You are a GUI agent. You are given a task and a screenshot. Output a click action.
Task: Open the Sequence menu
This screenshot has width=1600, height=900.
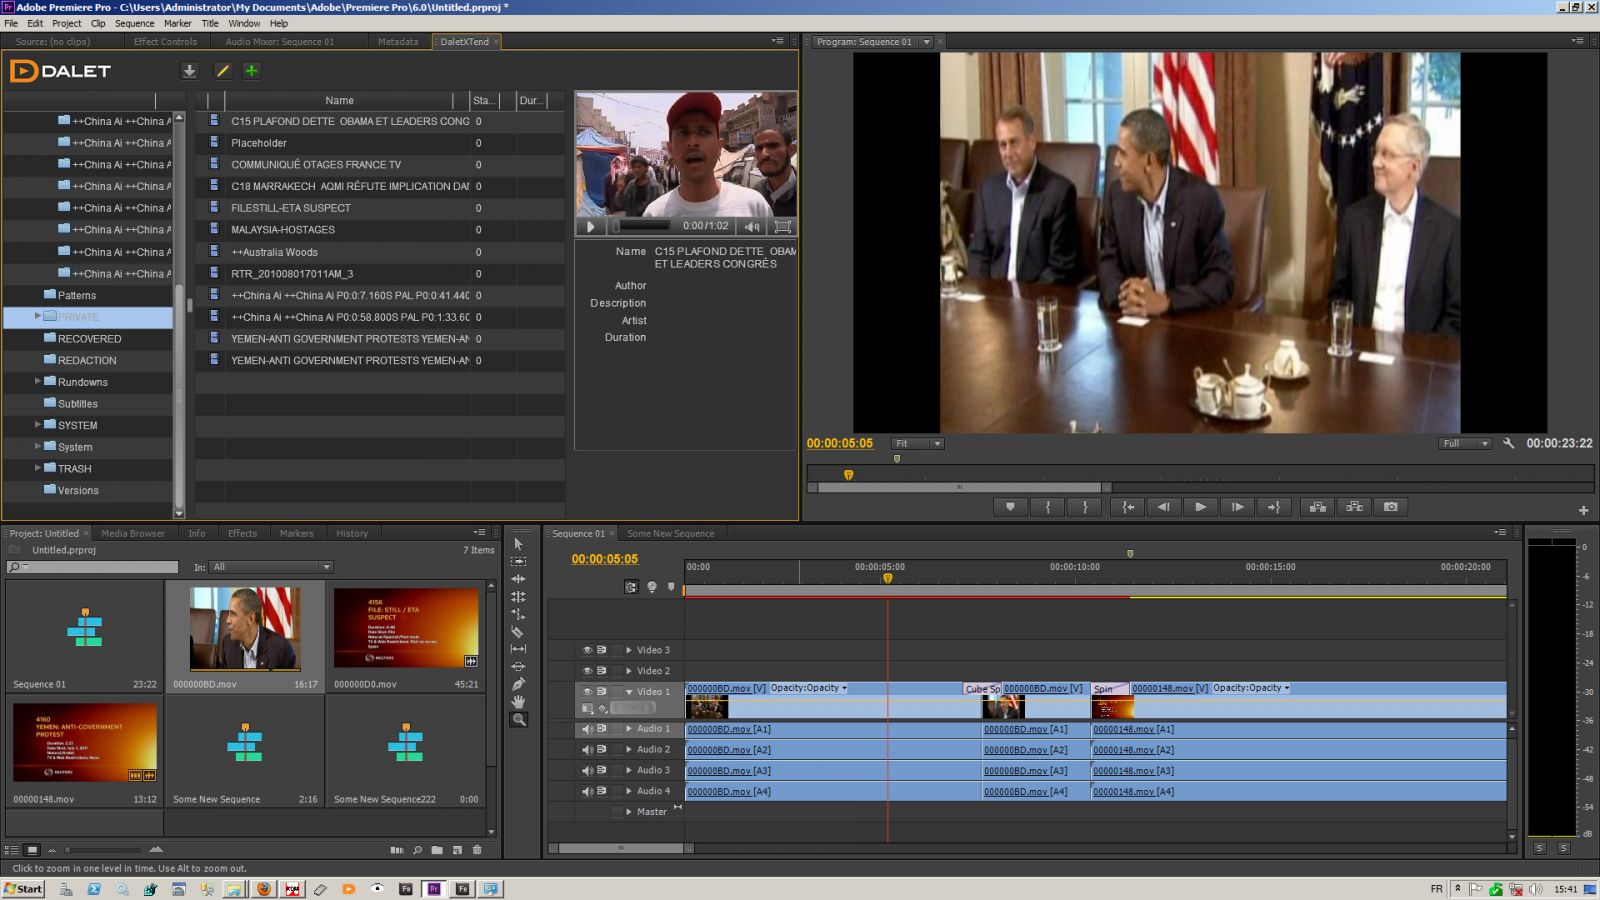134,23
